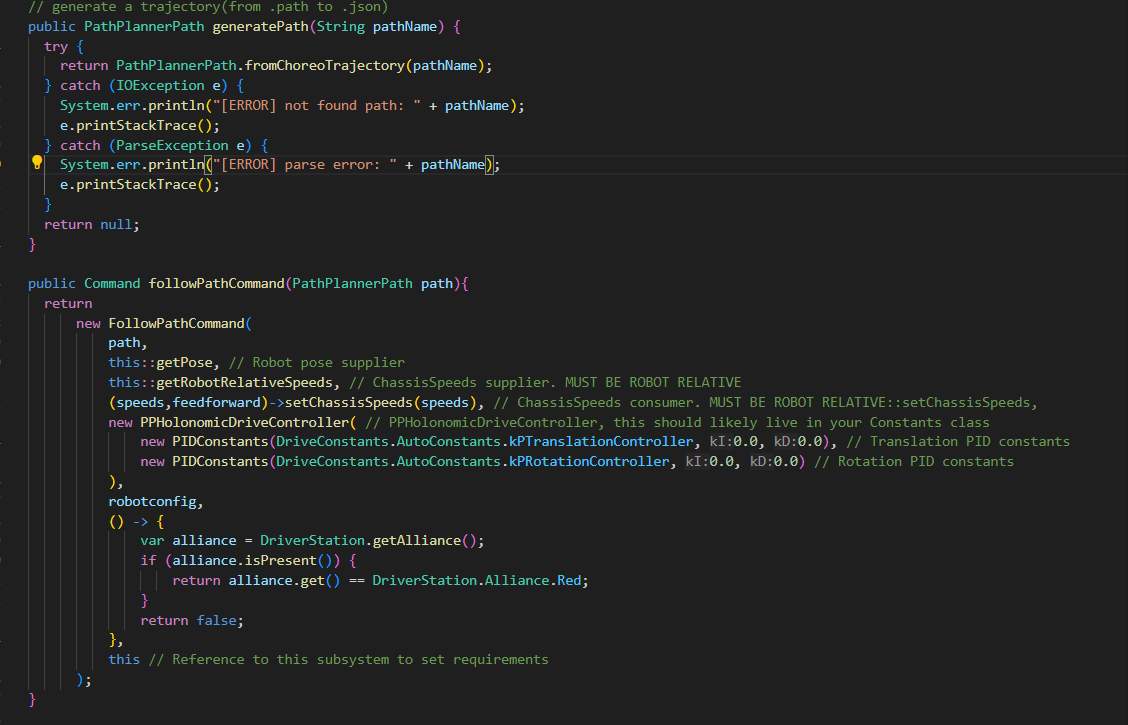Click DriverStation.Alliance.Red constant
Screen dimensions: 1128x725
coord(477,580)
